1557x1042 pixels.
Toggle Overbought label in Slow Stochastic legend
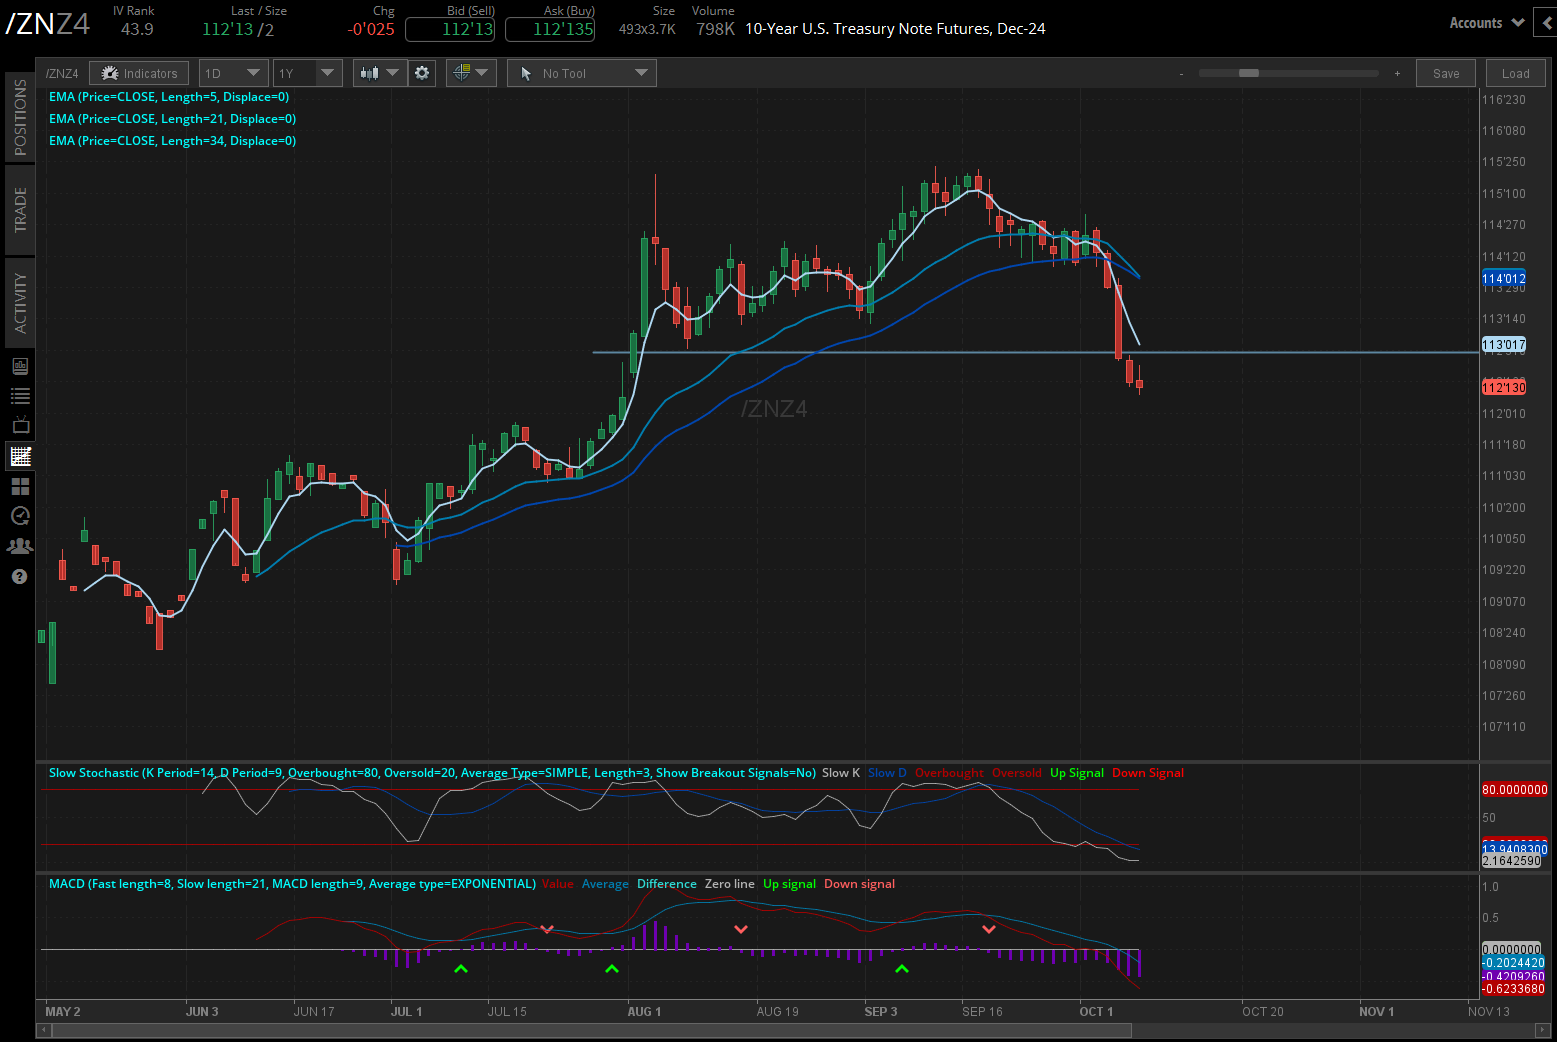(948, 773)
